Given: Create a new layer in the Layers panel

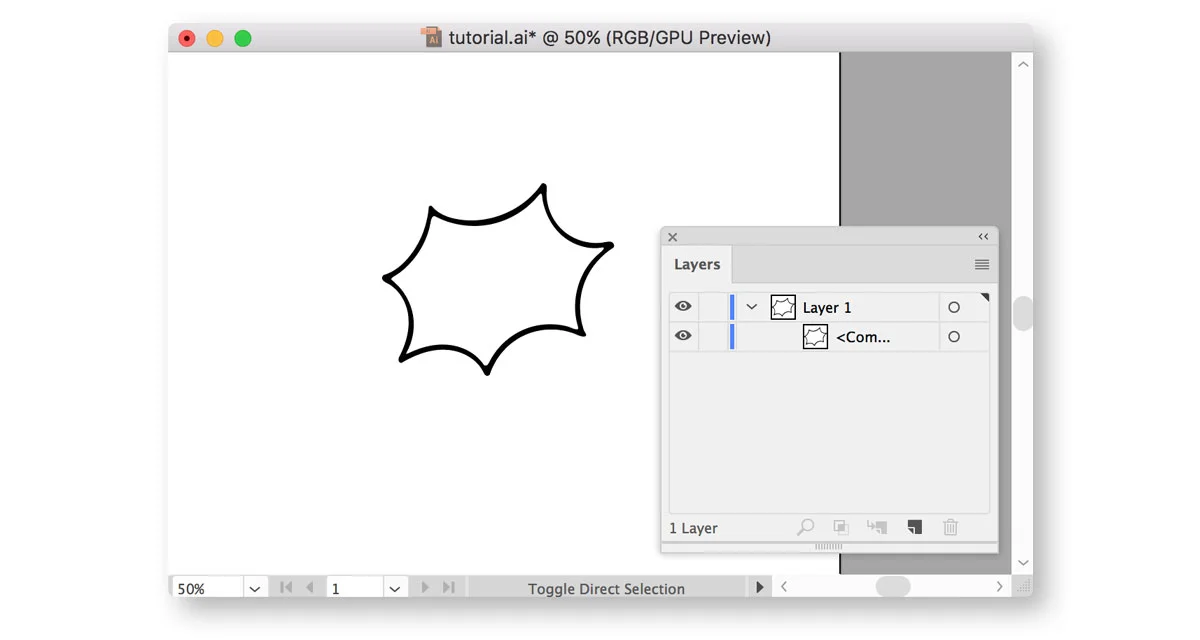Looking at the screenshot, I should pos(914,527).
